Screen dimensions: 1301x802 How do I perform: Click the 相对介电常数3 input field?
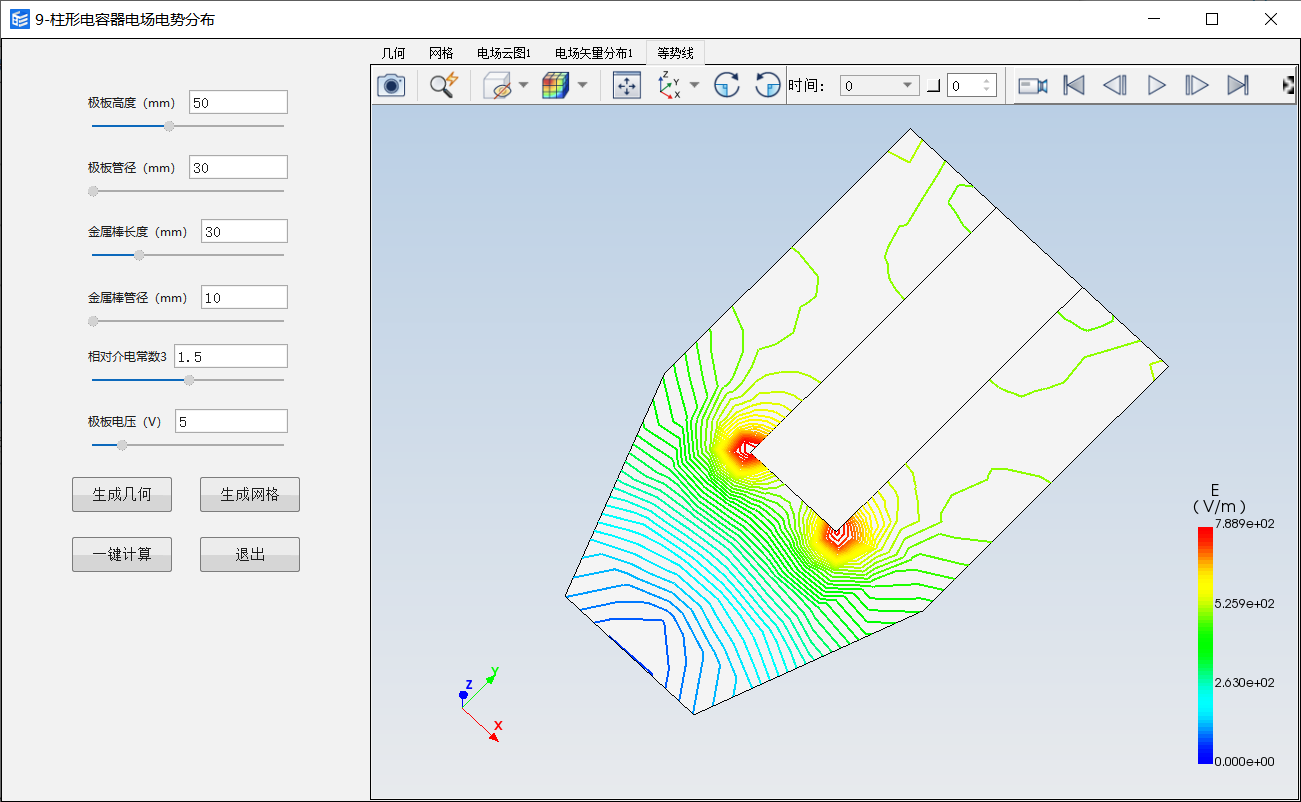[231, 356]
